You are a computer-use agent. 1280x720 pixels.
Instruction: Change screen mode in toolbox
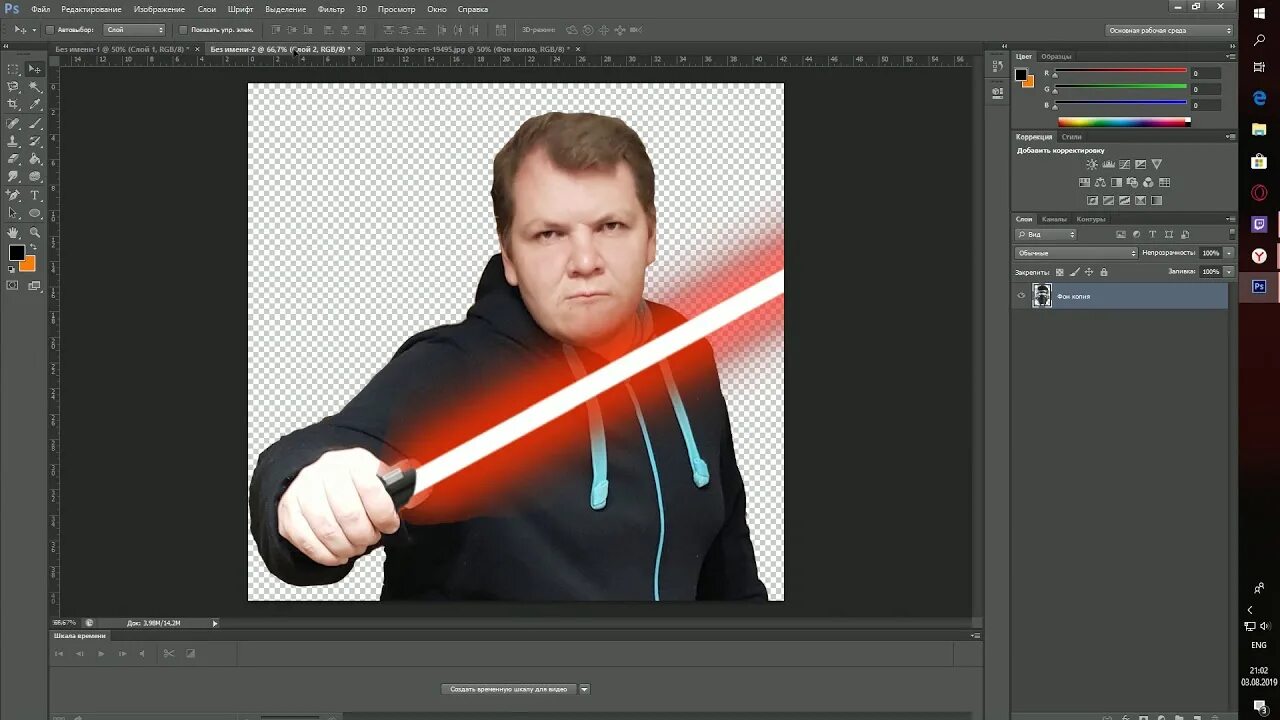[x=35, y=285]
